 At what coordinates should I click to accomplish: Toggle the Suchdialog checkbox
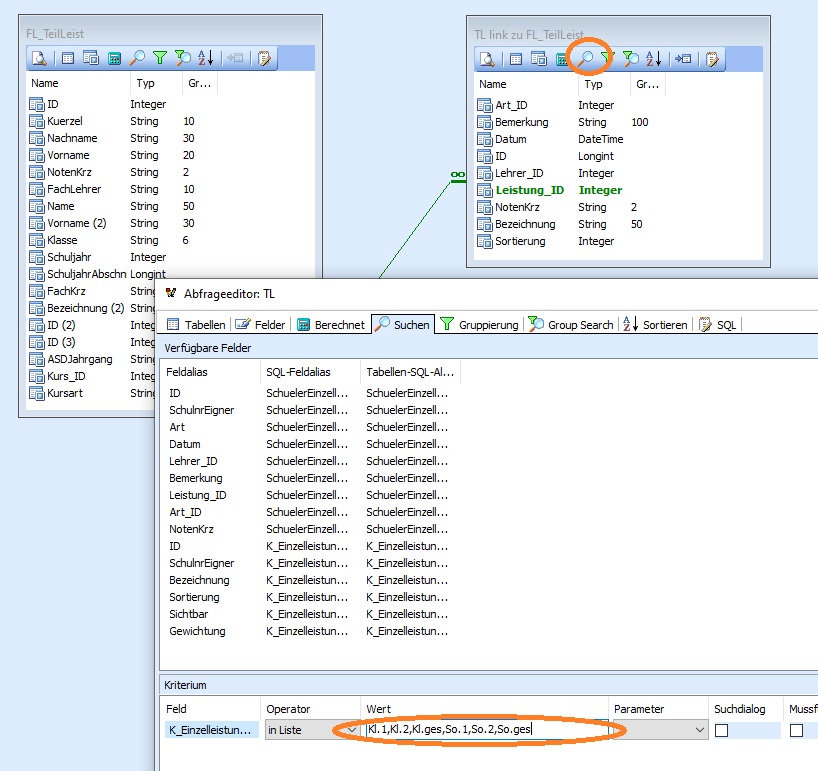(x=721, y=731)
